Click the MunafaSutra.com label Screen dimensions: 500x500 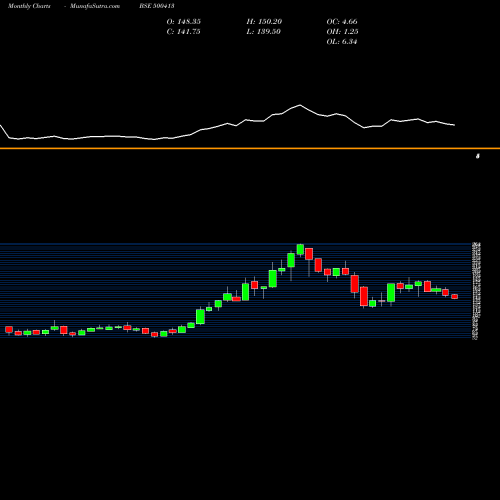(x=95, y=6)
